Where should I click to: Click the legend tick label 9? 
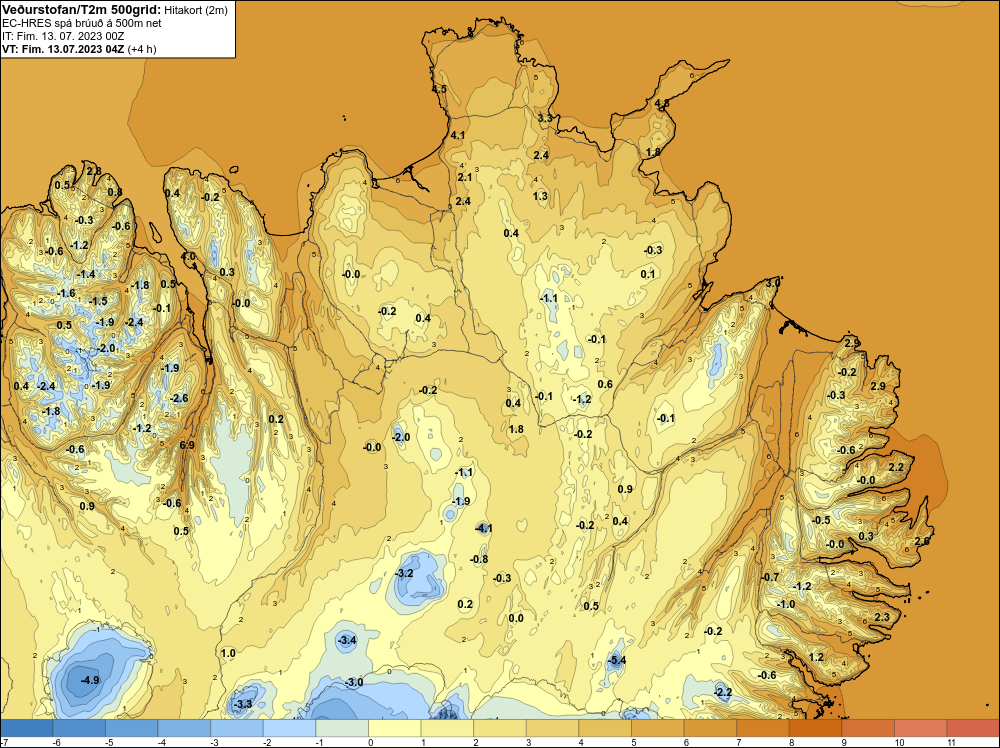[842, 742]
